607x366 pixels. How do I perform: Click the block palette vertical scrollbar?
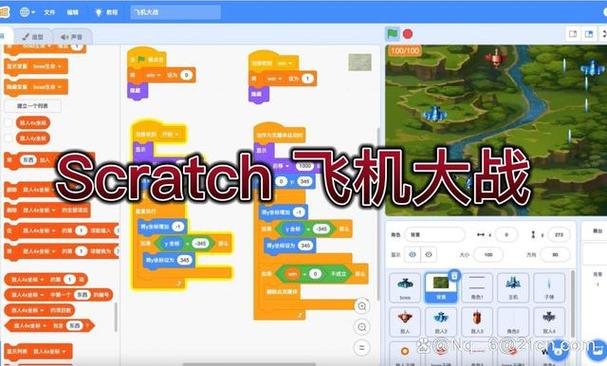pos(116,317)
